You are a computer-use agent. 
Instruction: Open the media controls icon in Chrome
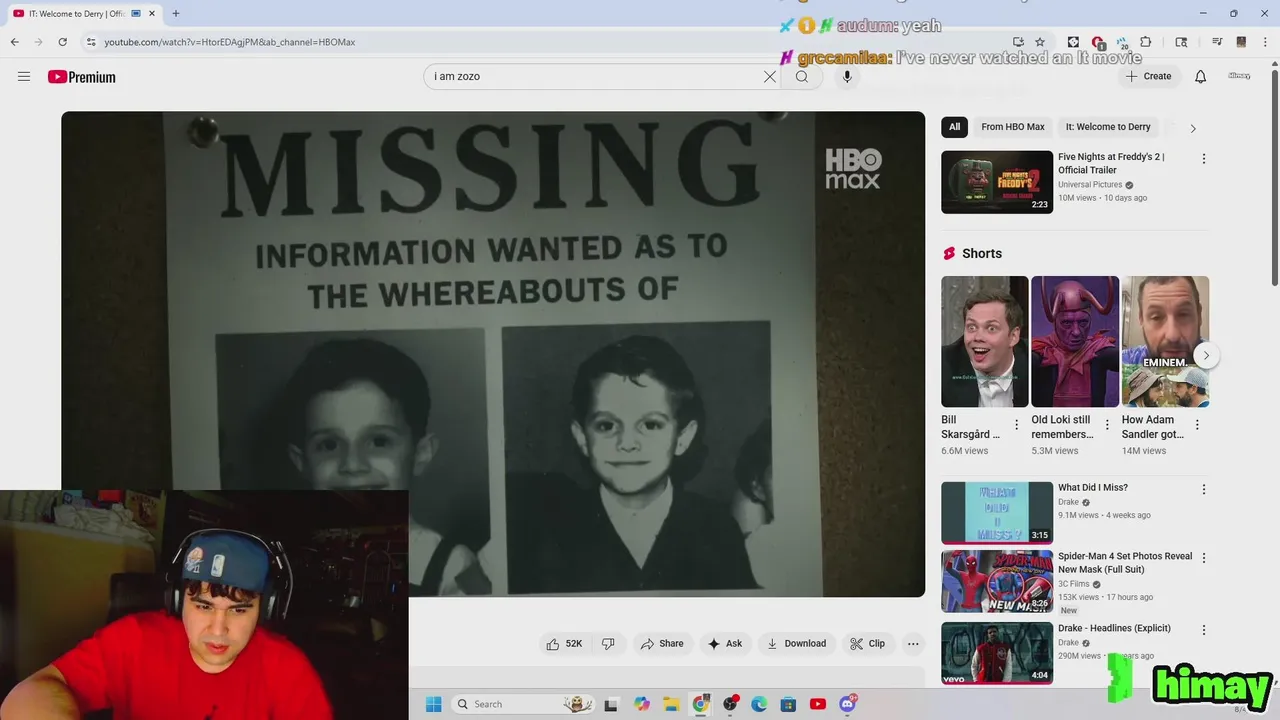coord(1217,42)
